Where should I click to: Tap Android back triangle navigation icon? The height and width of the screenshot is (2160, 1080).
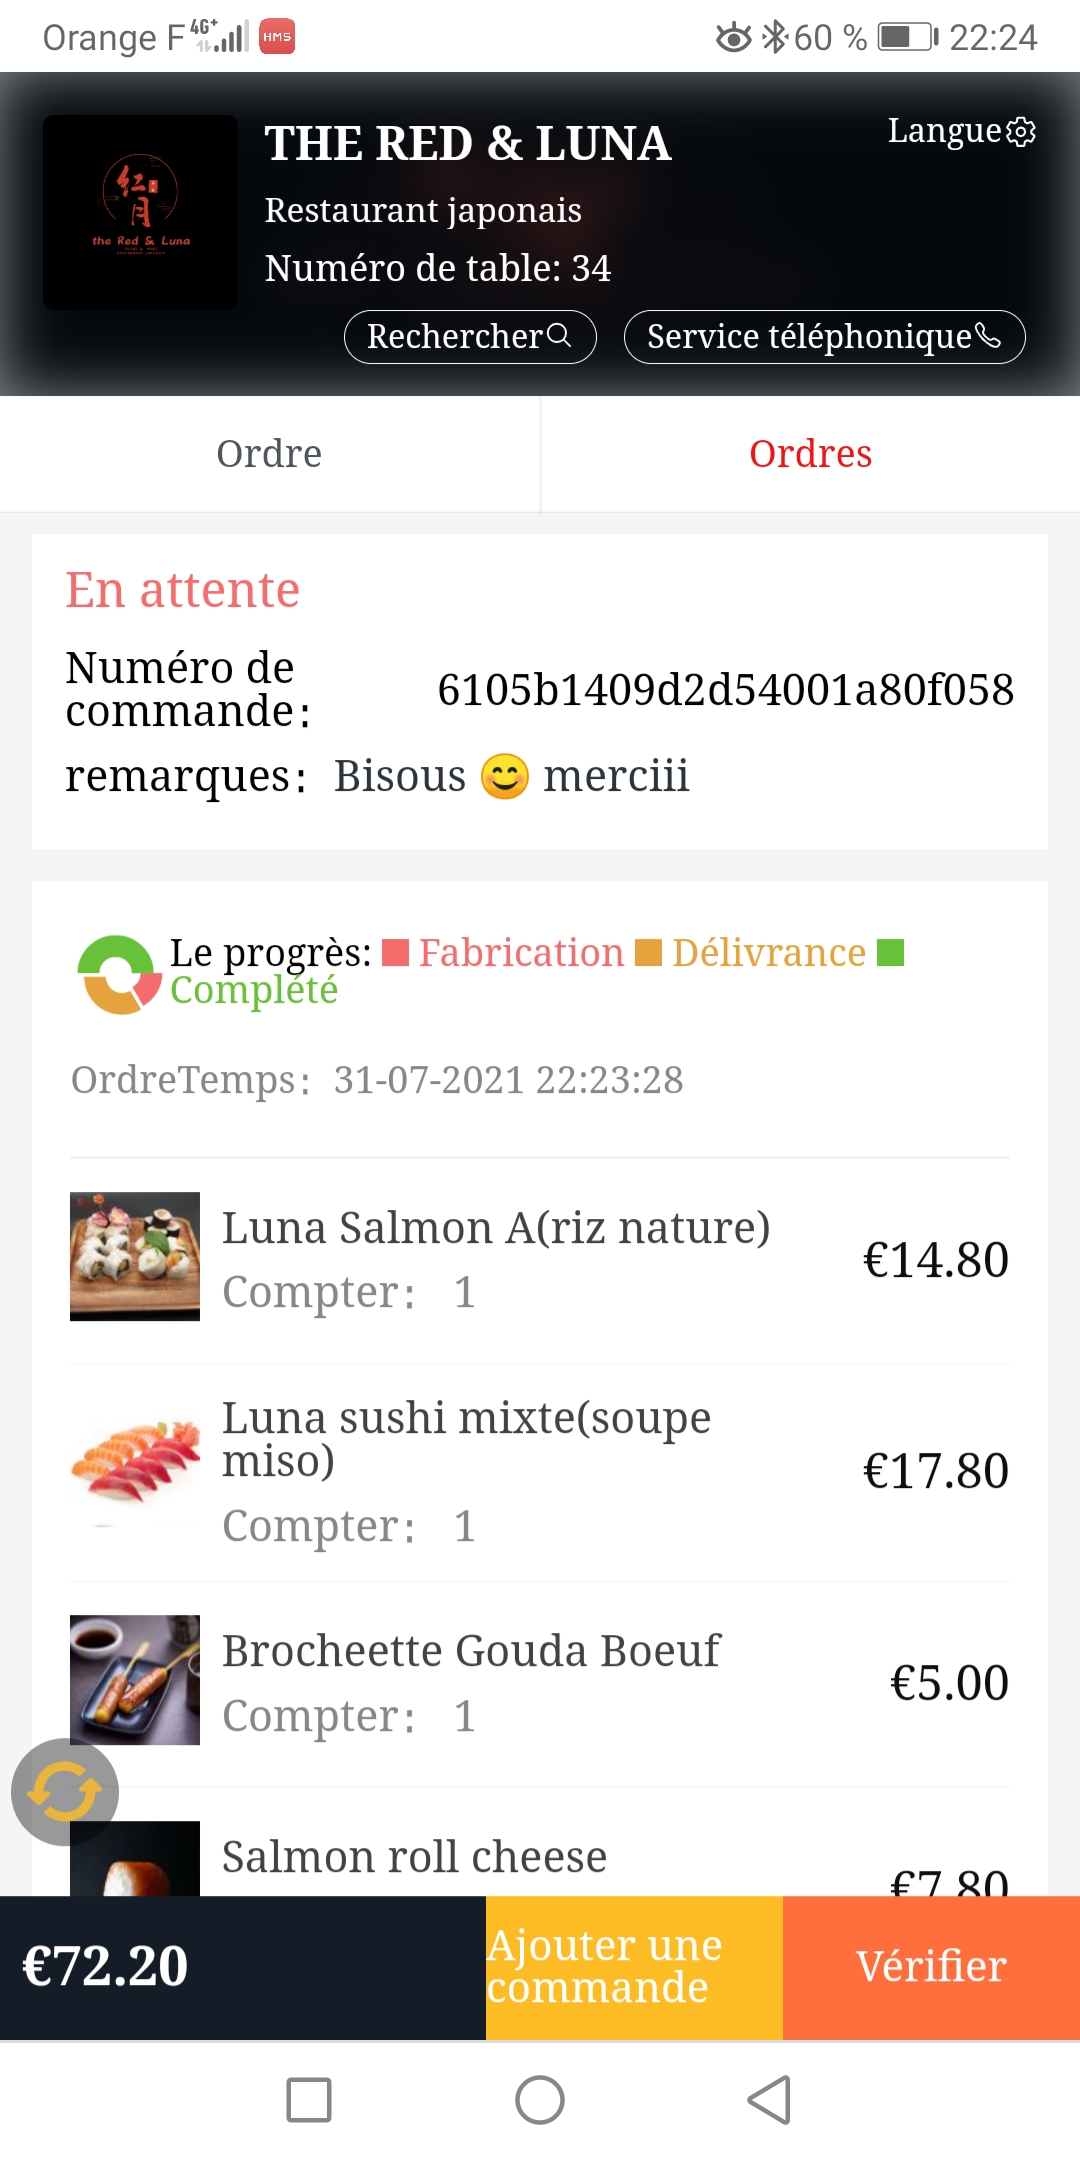click(770, 2100)
